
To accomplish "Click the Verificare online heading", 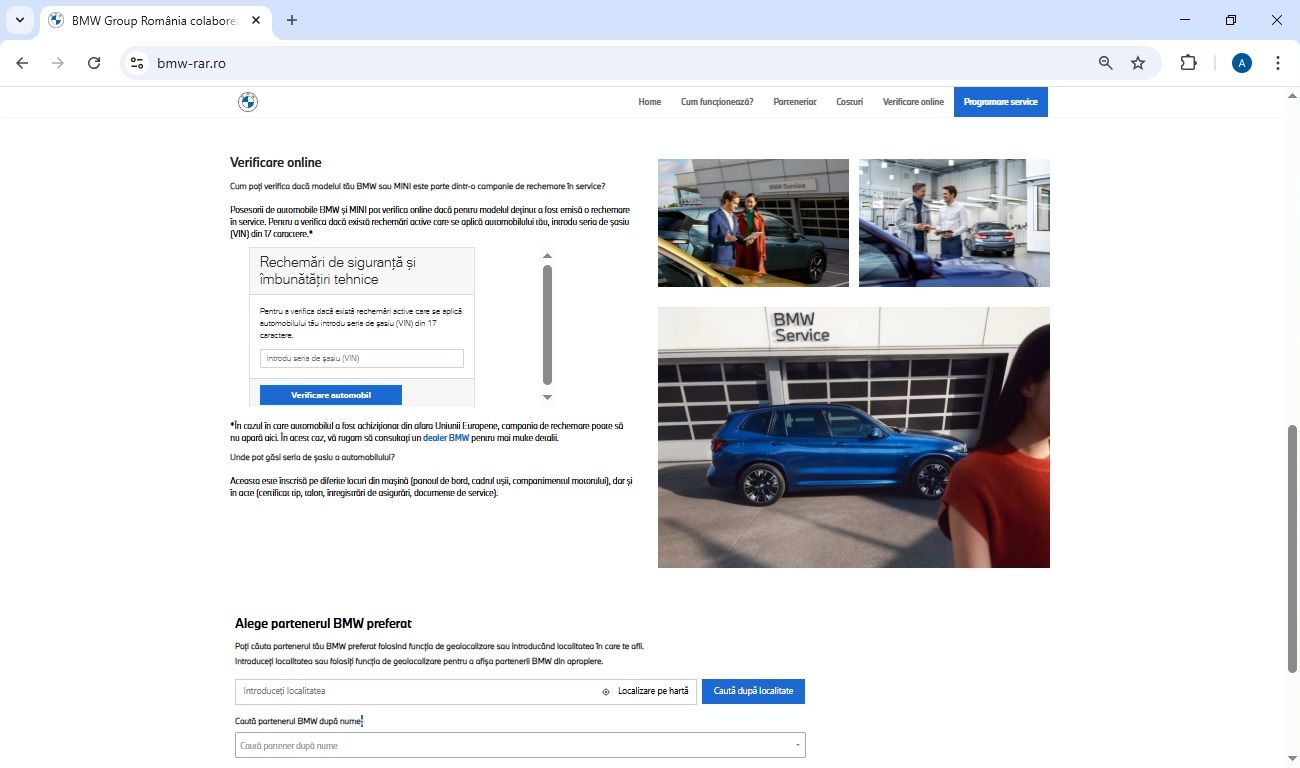I will (x=276, y=162).
